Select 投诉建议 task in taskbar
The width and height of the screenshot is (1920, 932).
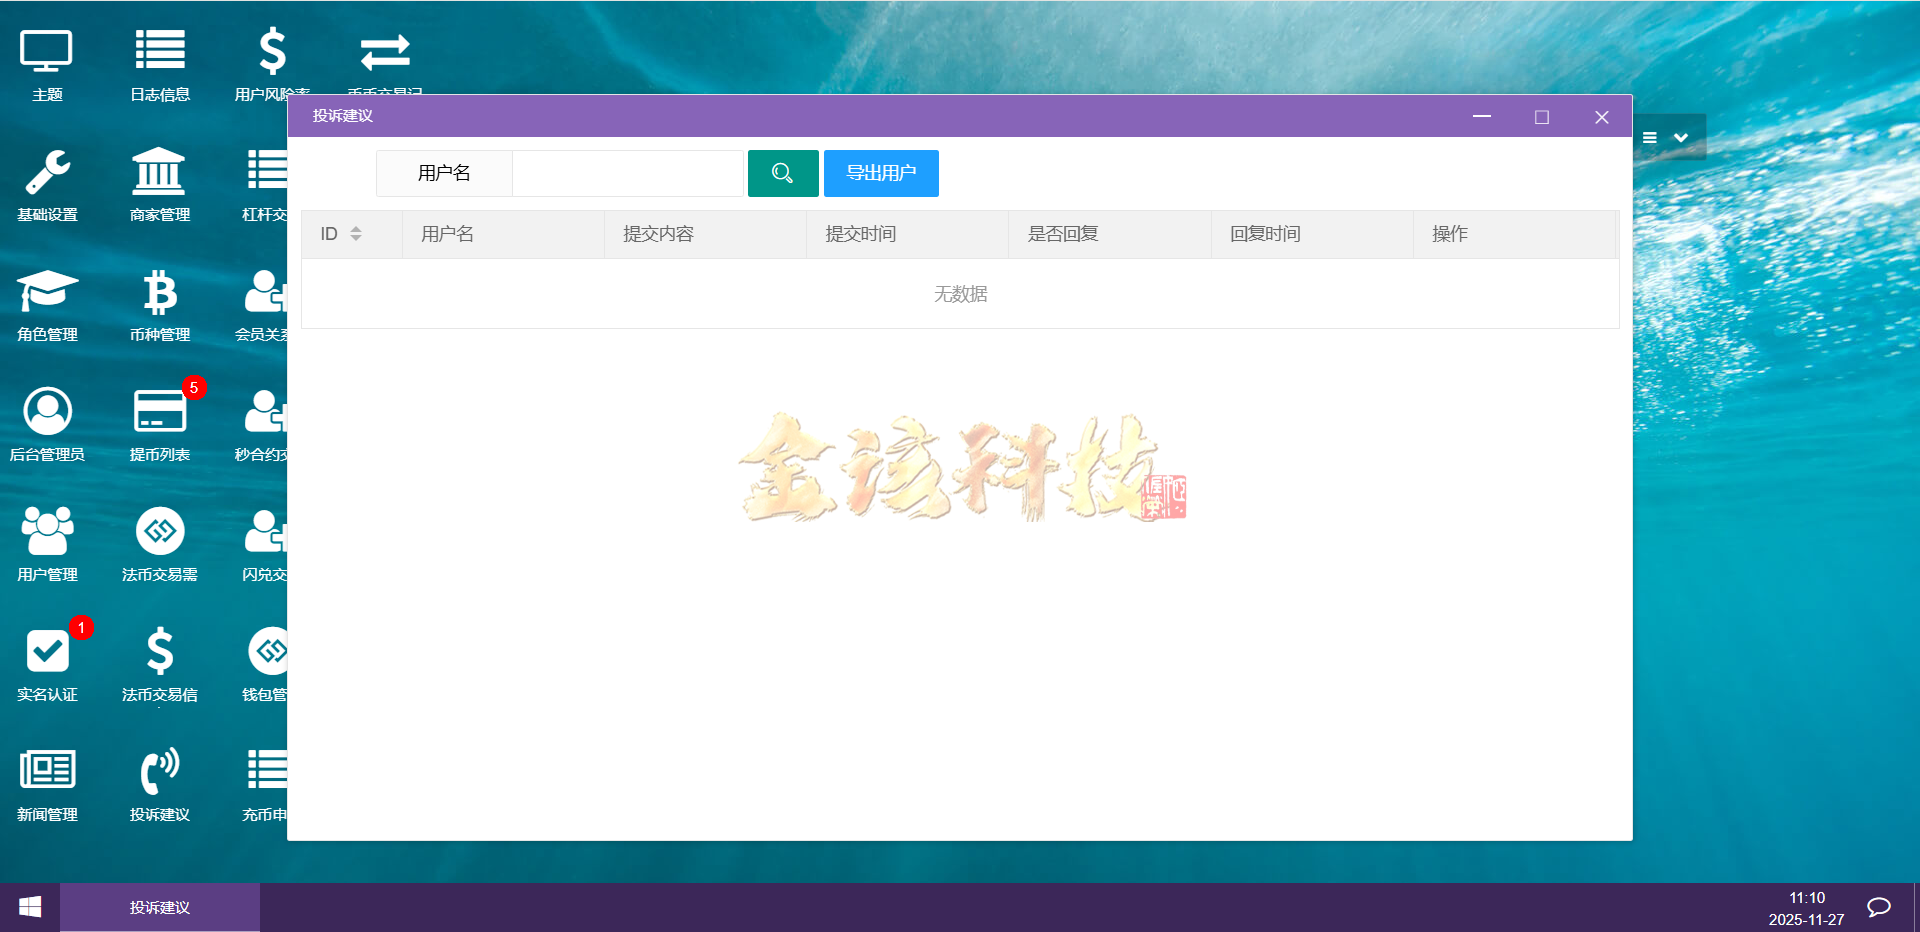pos(159,908)
